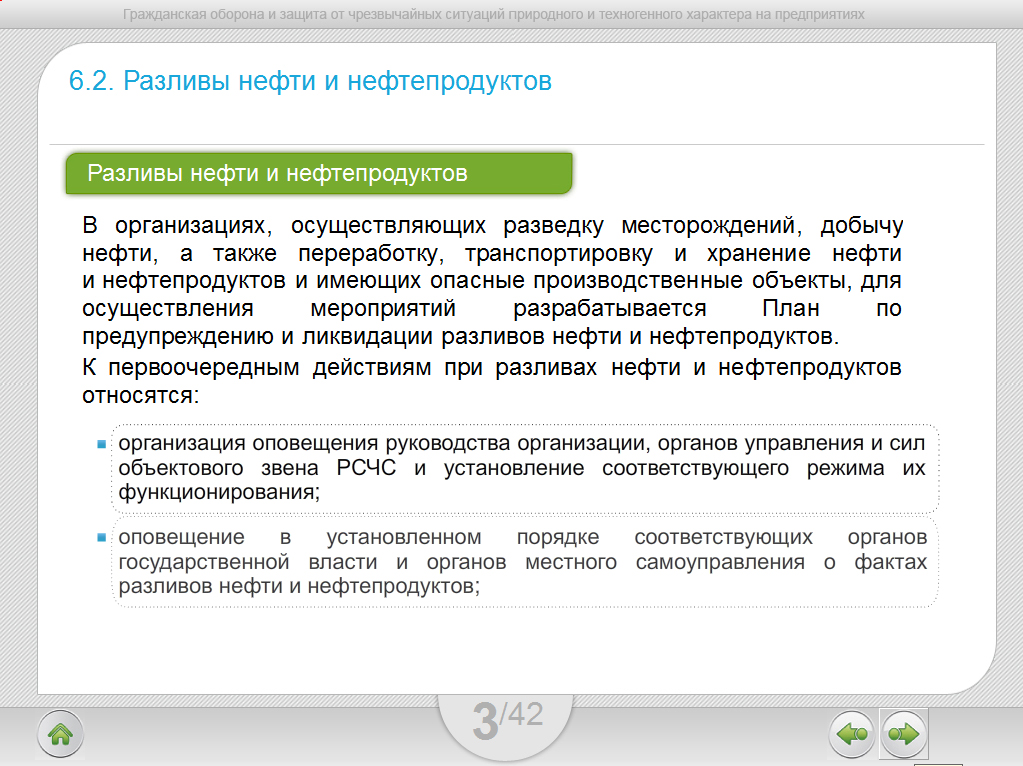
Task: Go back to the previous slide
Action: (x=851, y=735)
